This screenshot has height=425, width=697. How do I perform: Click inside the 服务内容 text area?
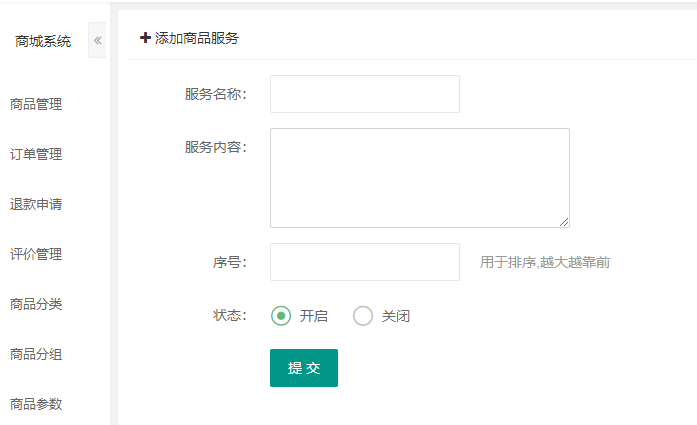point(419,177)
